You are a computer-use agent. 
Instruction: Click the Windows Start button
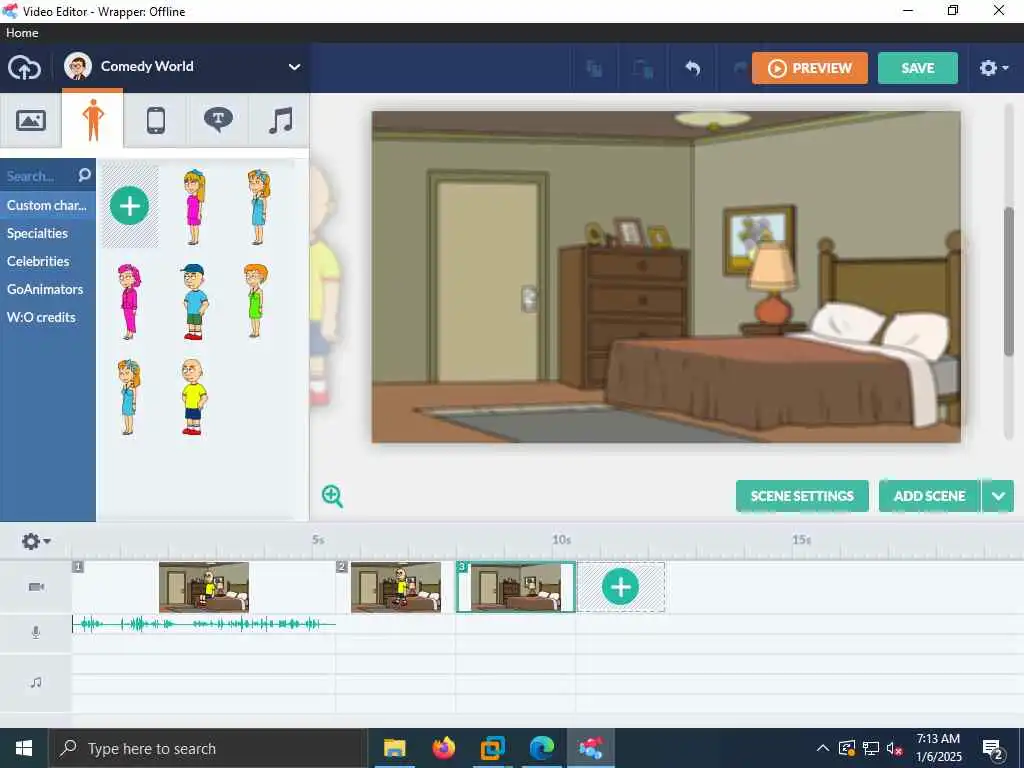click(x=24, y=748)
